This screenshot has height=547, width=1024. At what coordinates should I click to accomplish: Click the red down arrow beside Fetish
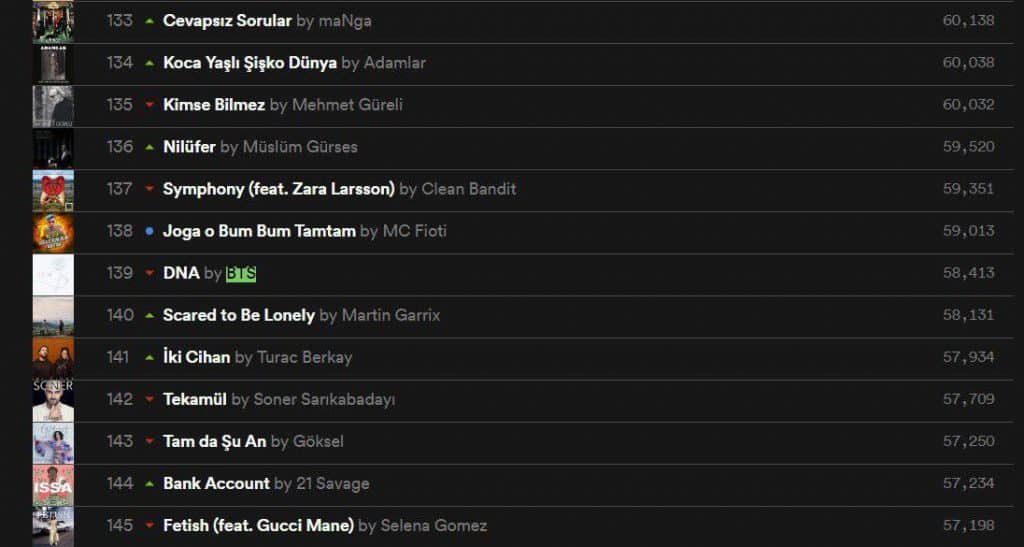click(x=150, y=525)
